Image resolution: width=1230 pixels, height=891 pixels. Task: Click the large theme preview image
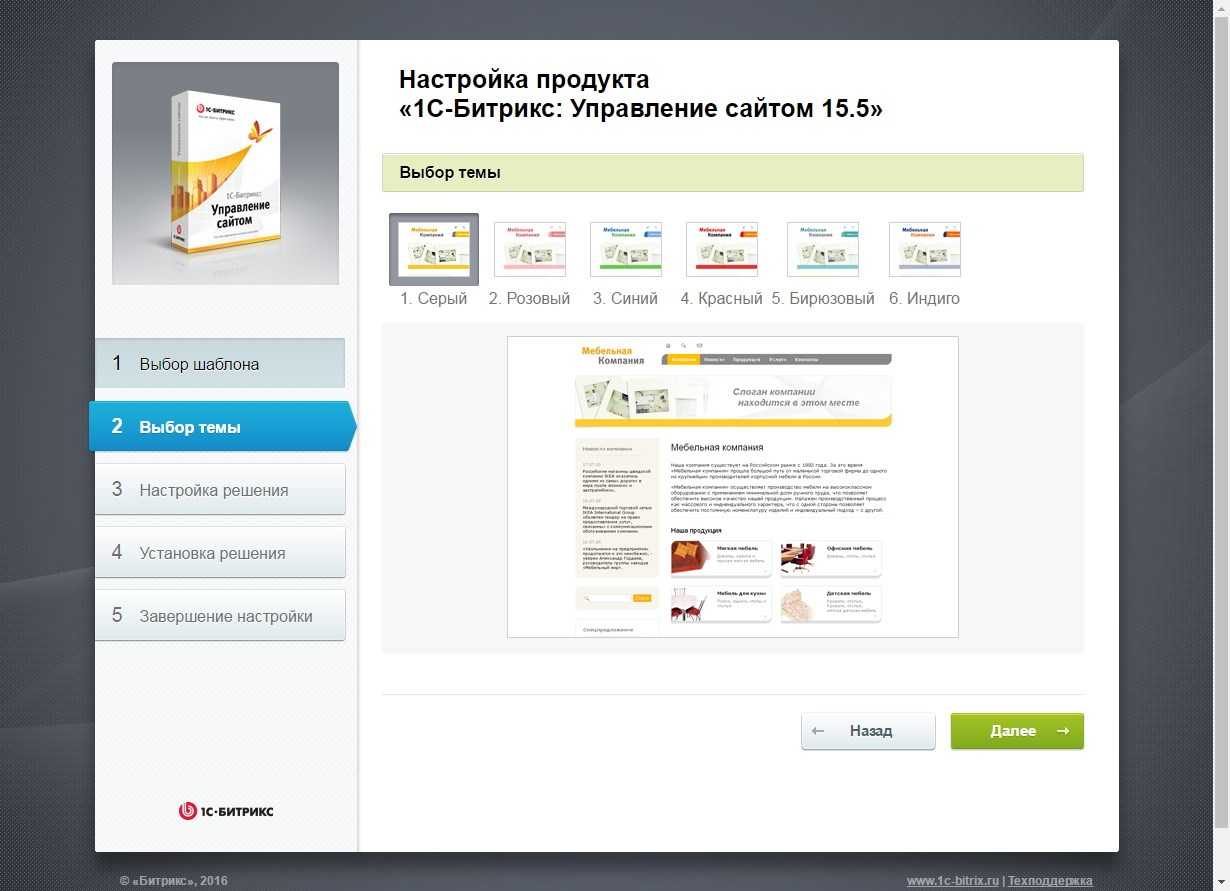732,487
